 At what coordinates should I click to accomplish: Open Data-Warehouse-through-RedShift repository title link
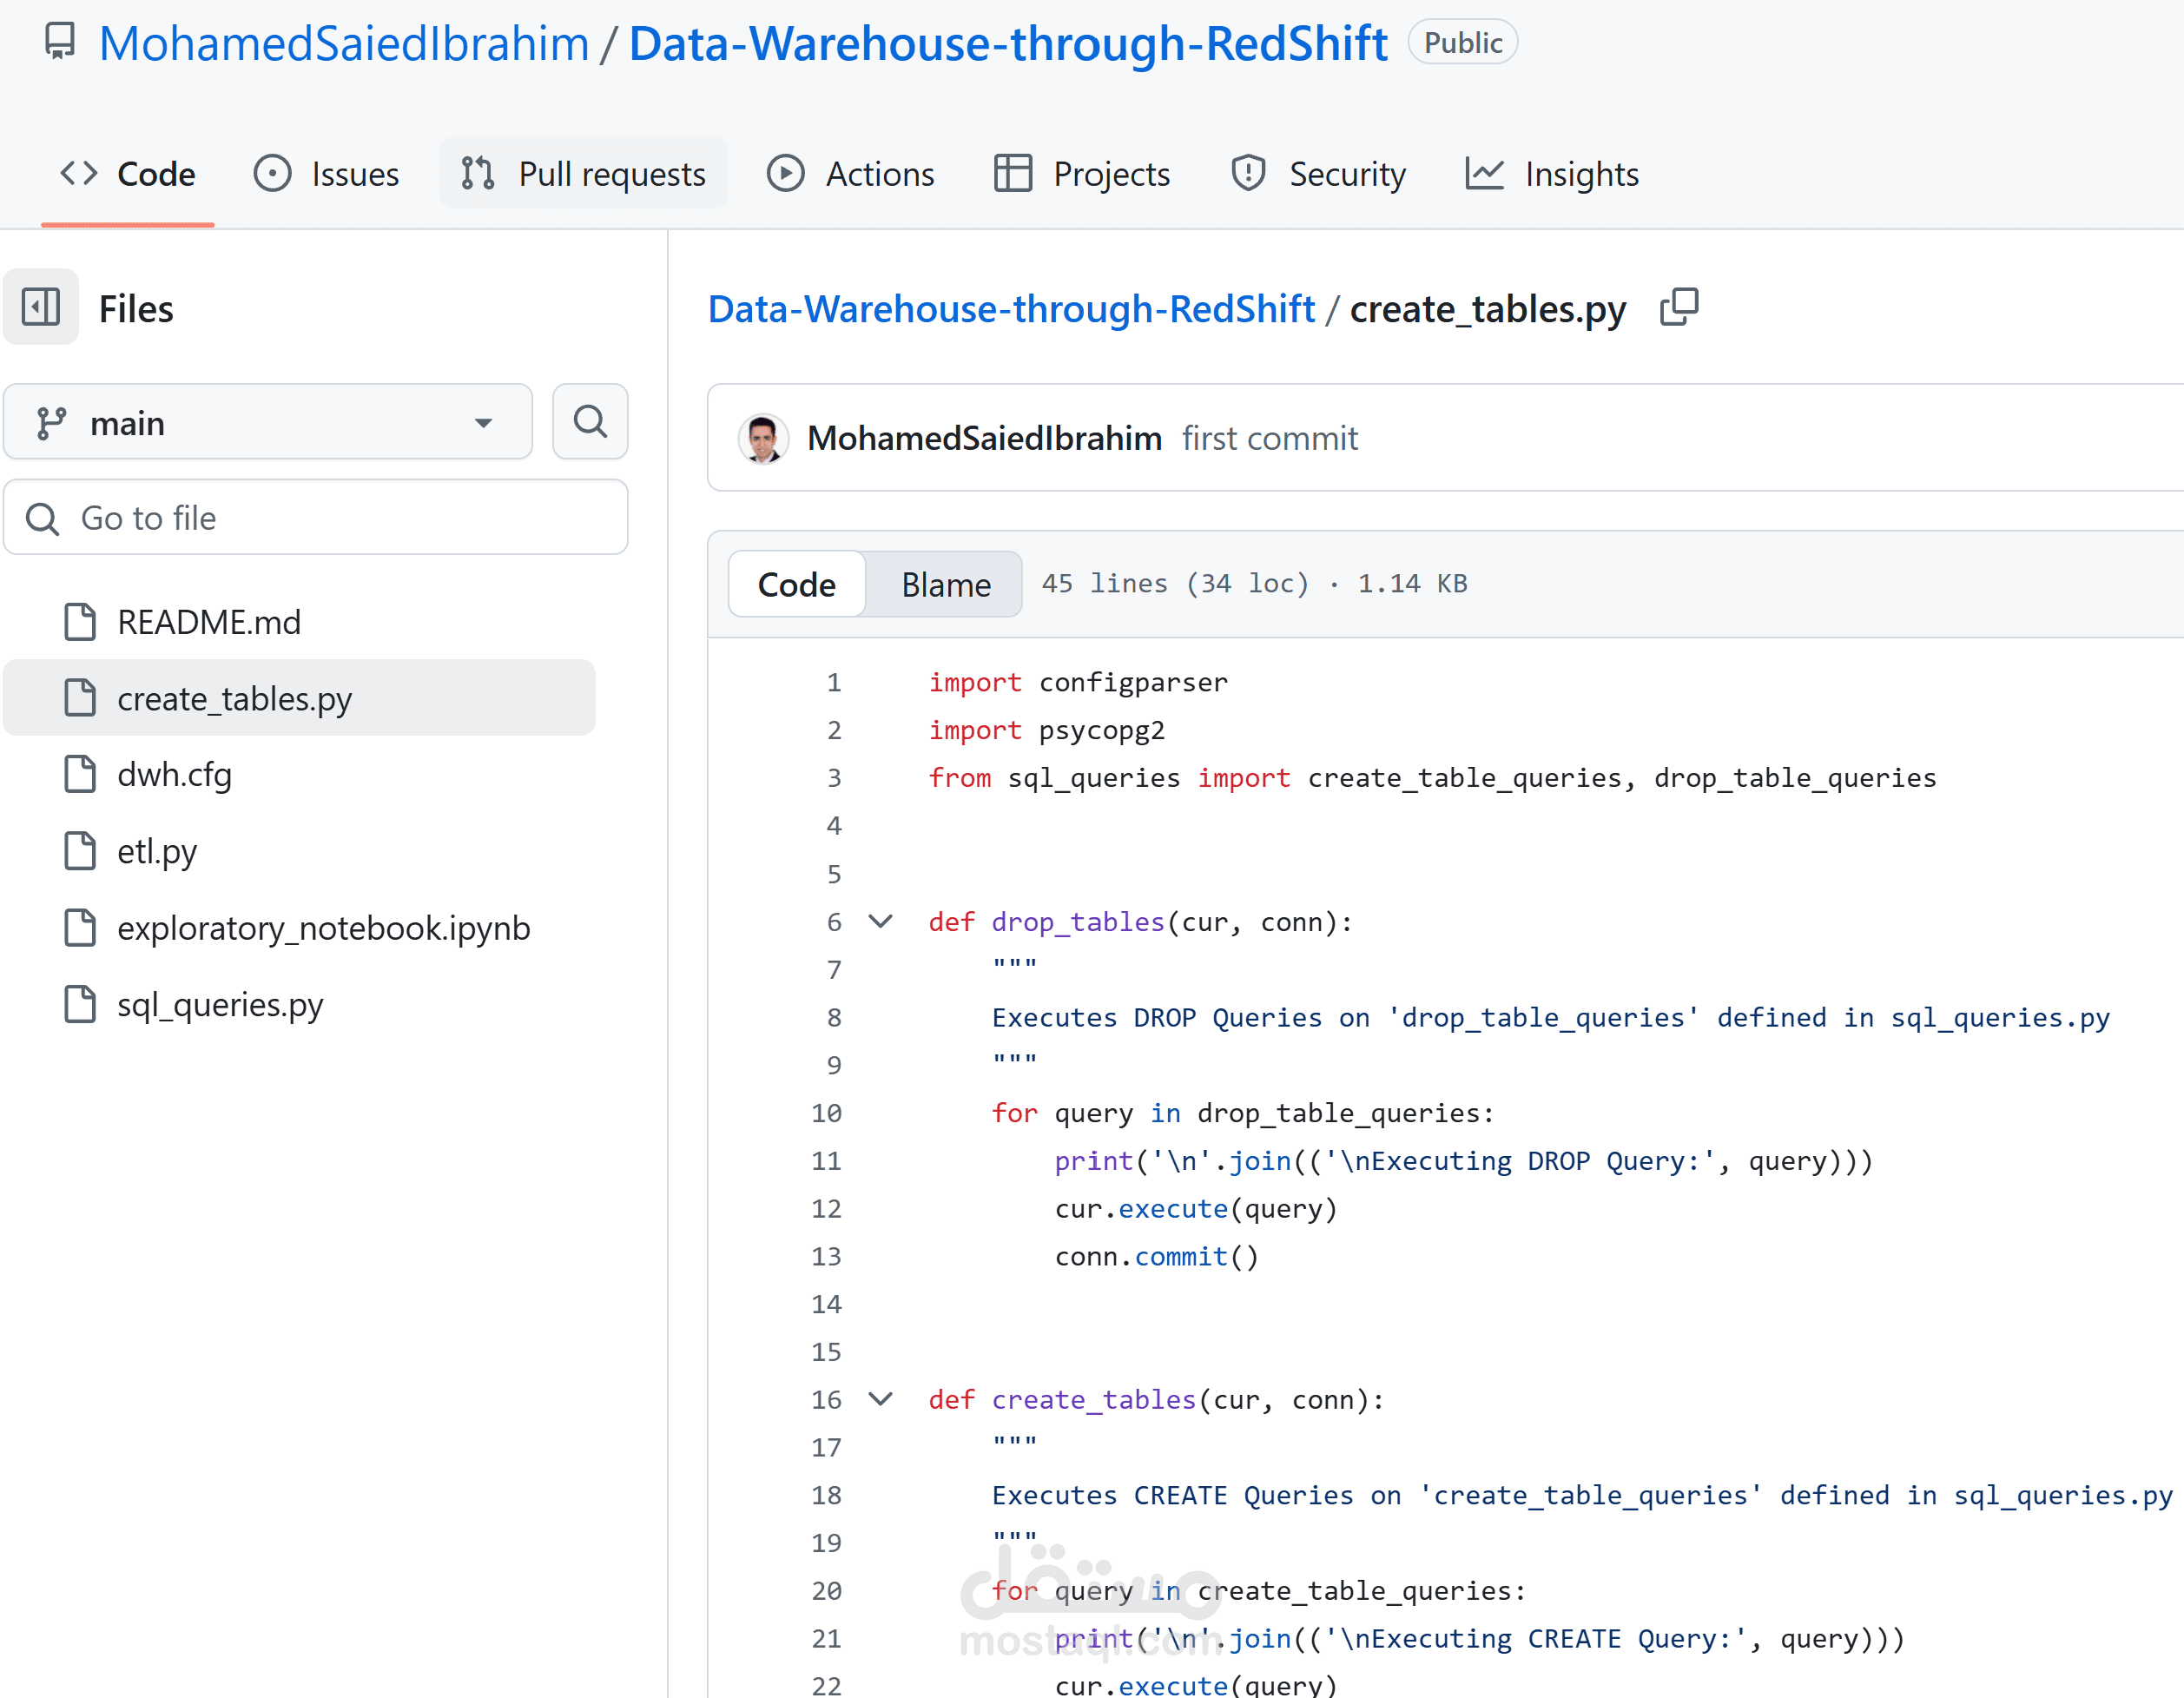click(1008, 43)
